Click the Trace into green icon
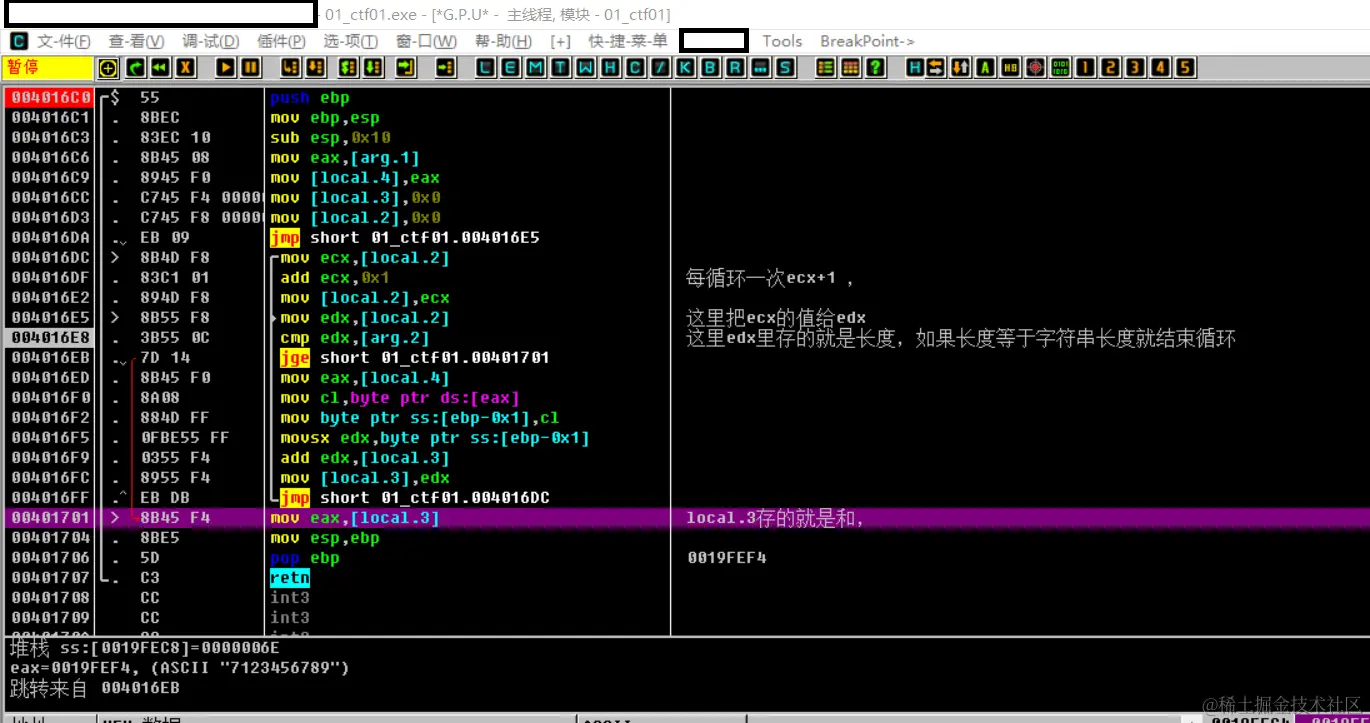 (349, 68)
